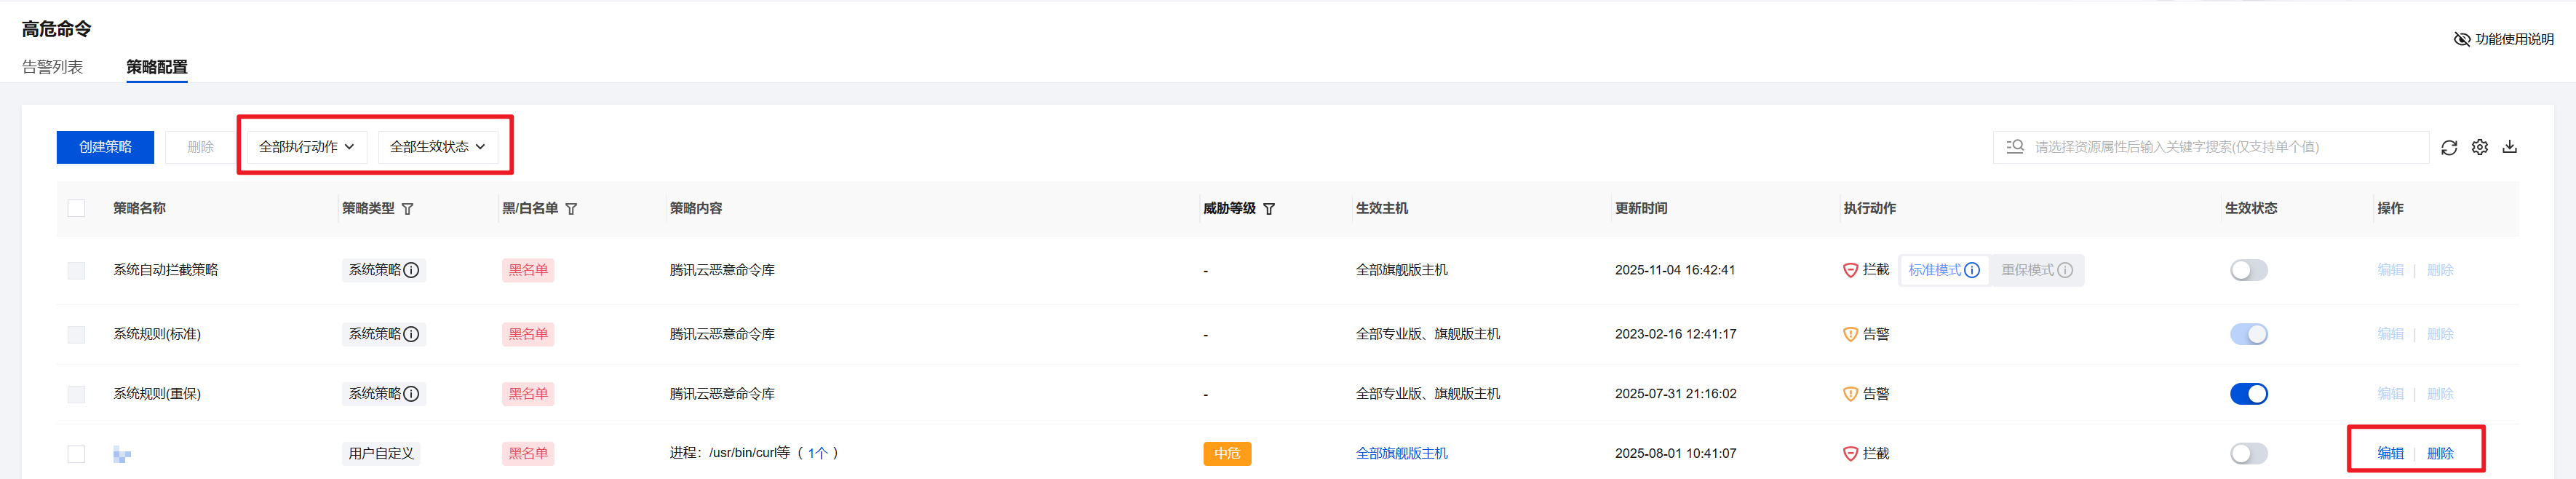Click the refresh list icon
2576x479 pixels.
(x=2448, y=147)
